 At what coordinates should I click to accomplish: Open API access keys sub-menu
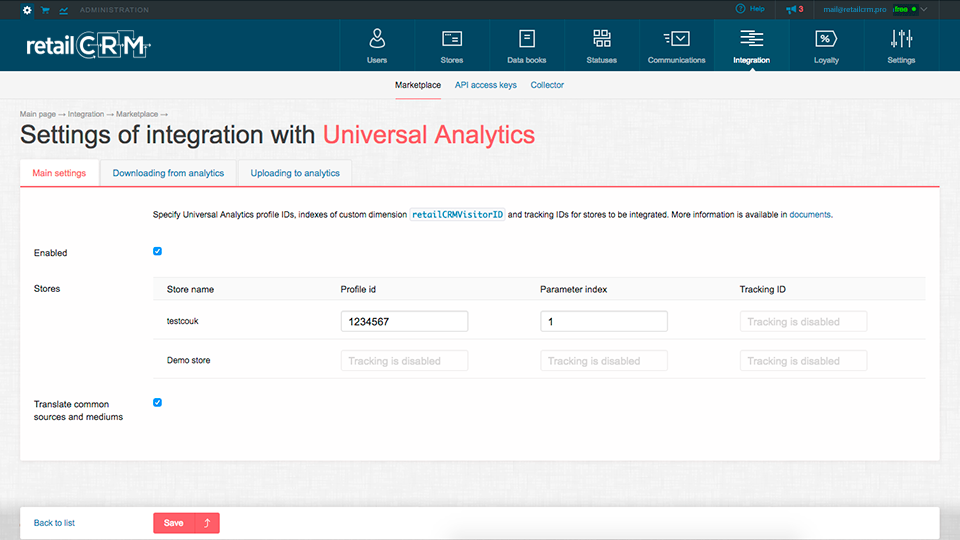pyautogui.click(x=486, y=85)
